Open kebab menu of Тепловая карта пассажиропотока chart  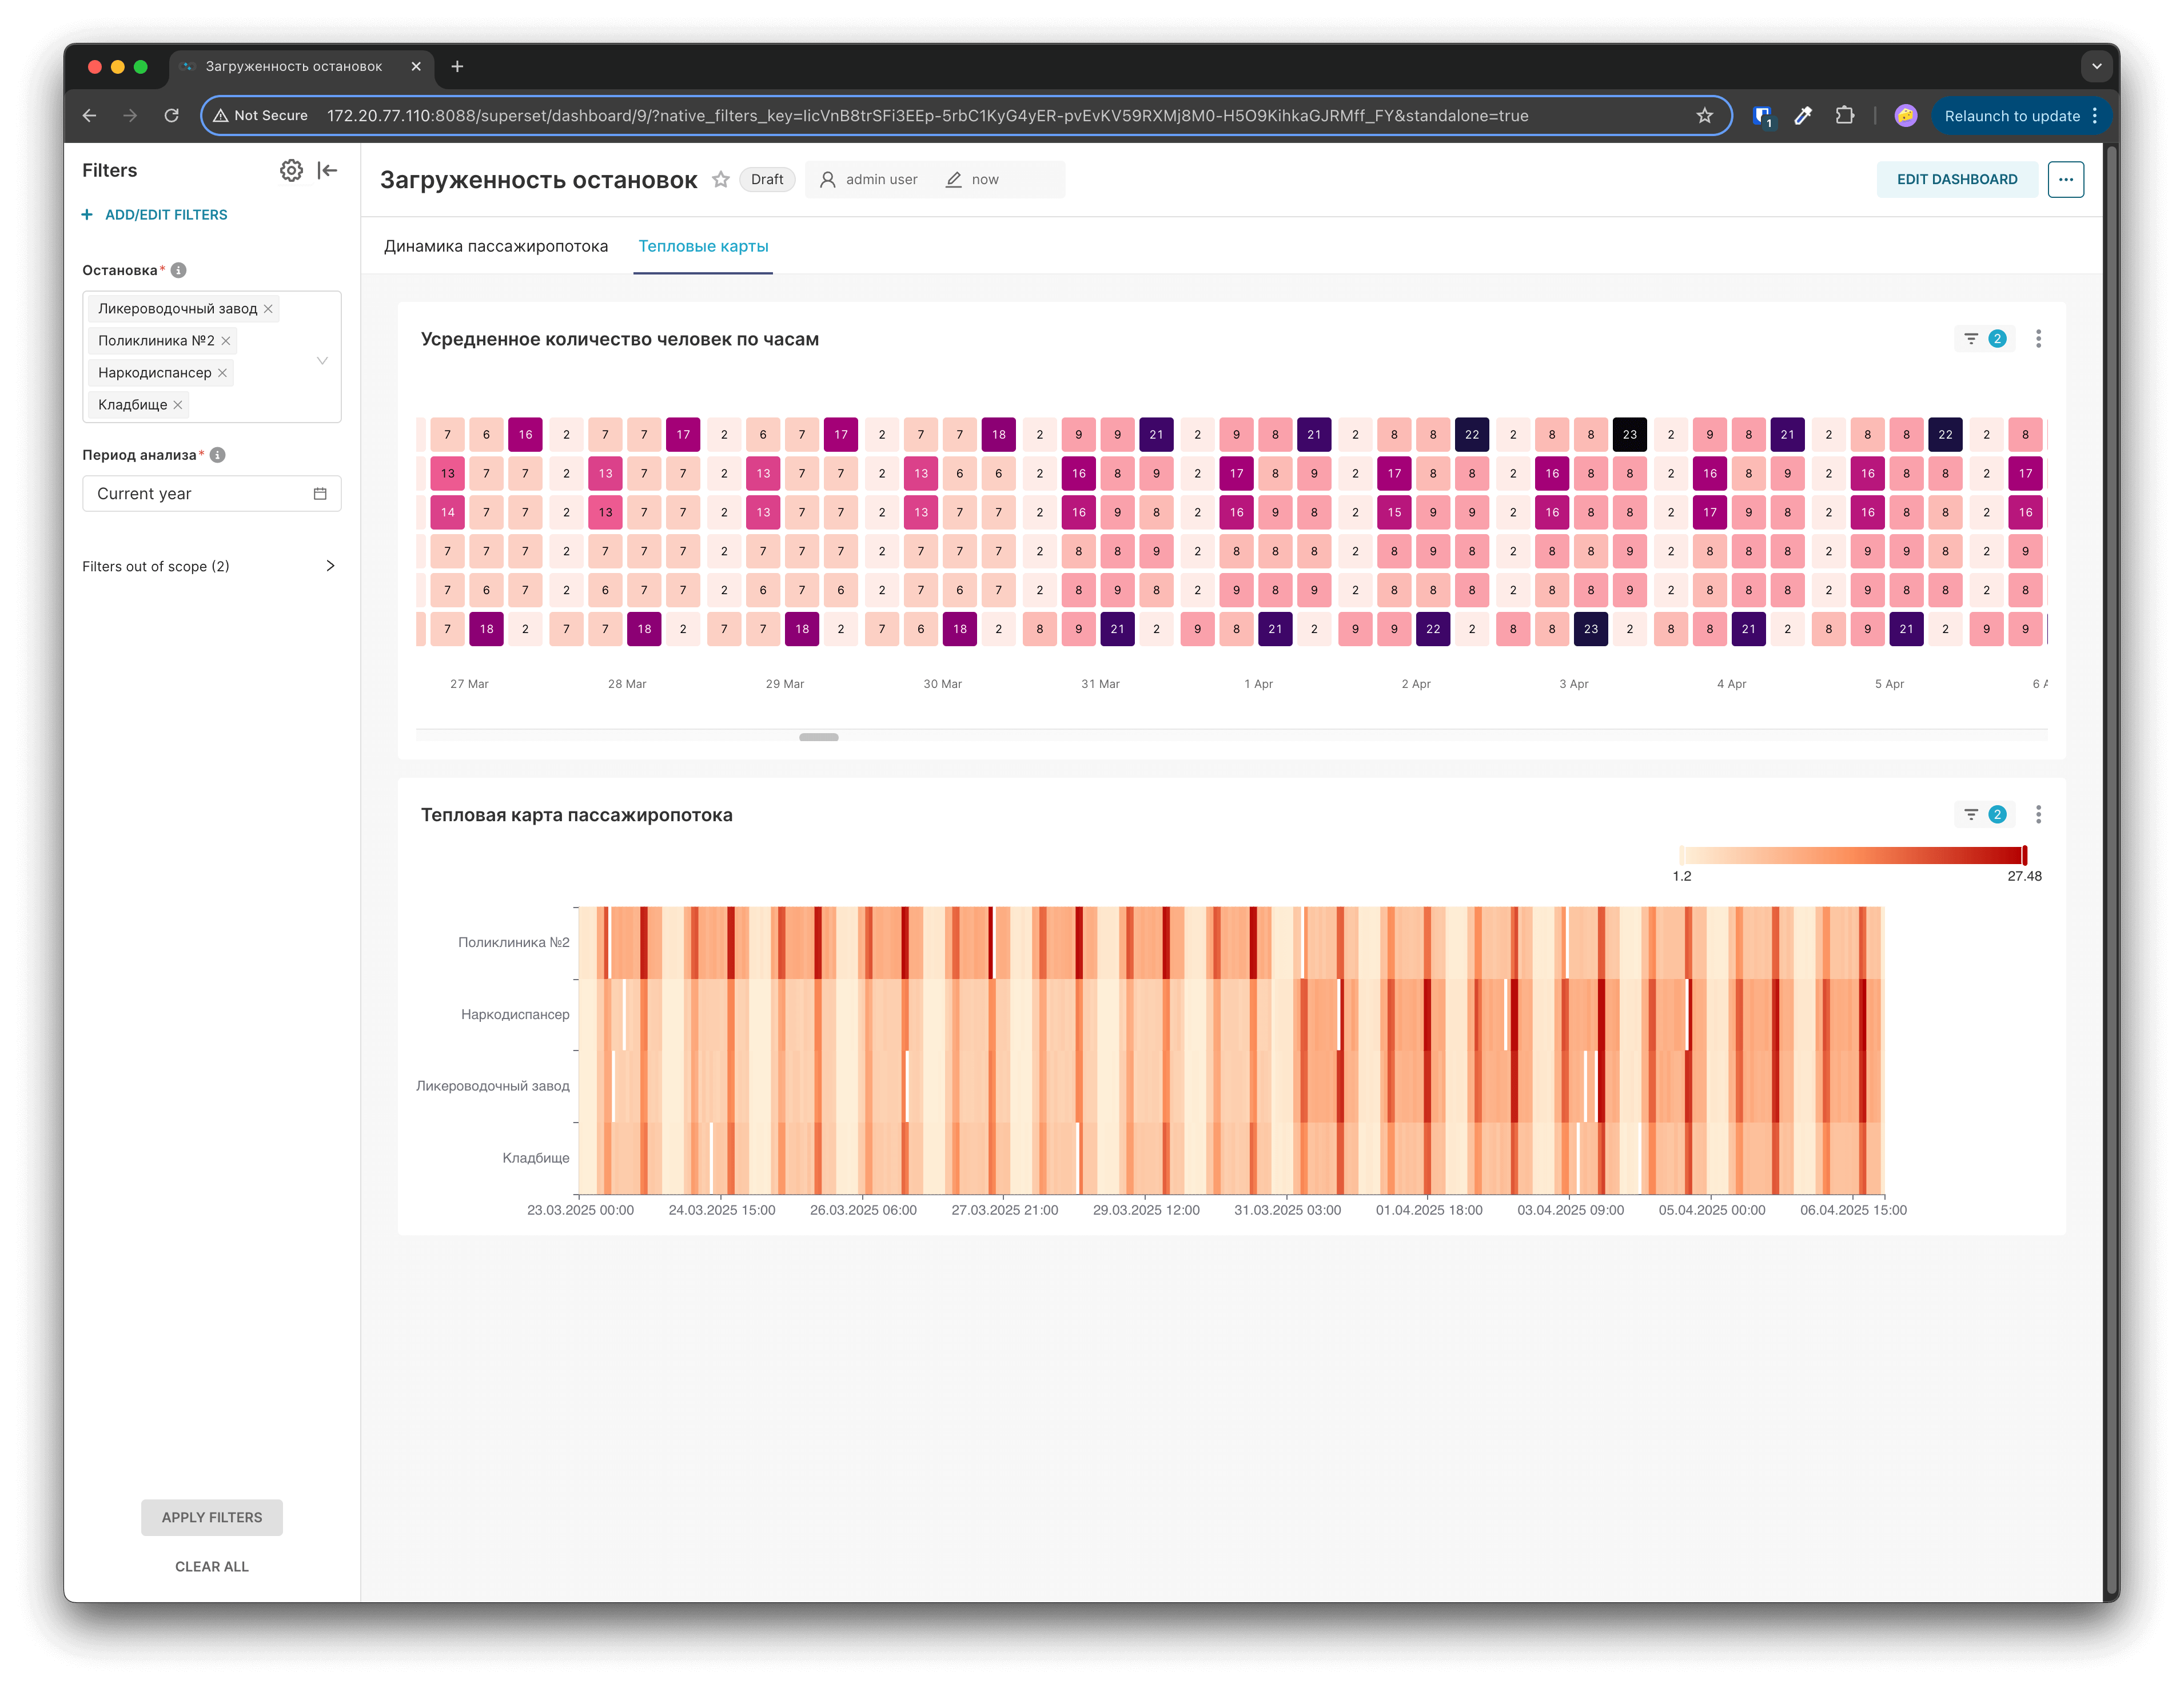click(x=2038, y=814)
